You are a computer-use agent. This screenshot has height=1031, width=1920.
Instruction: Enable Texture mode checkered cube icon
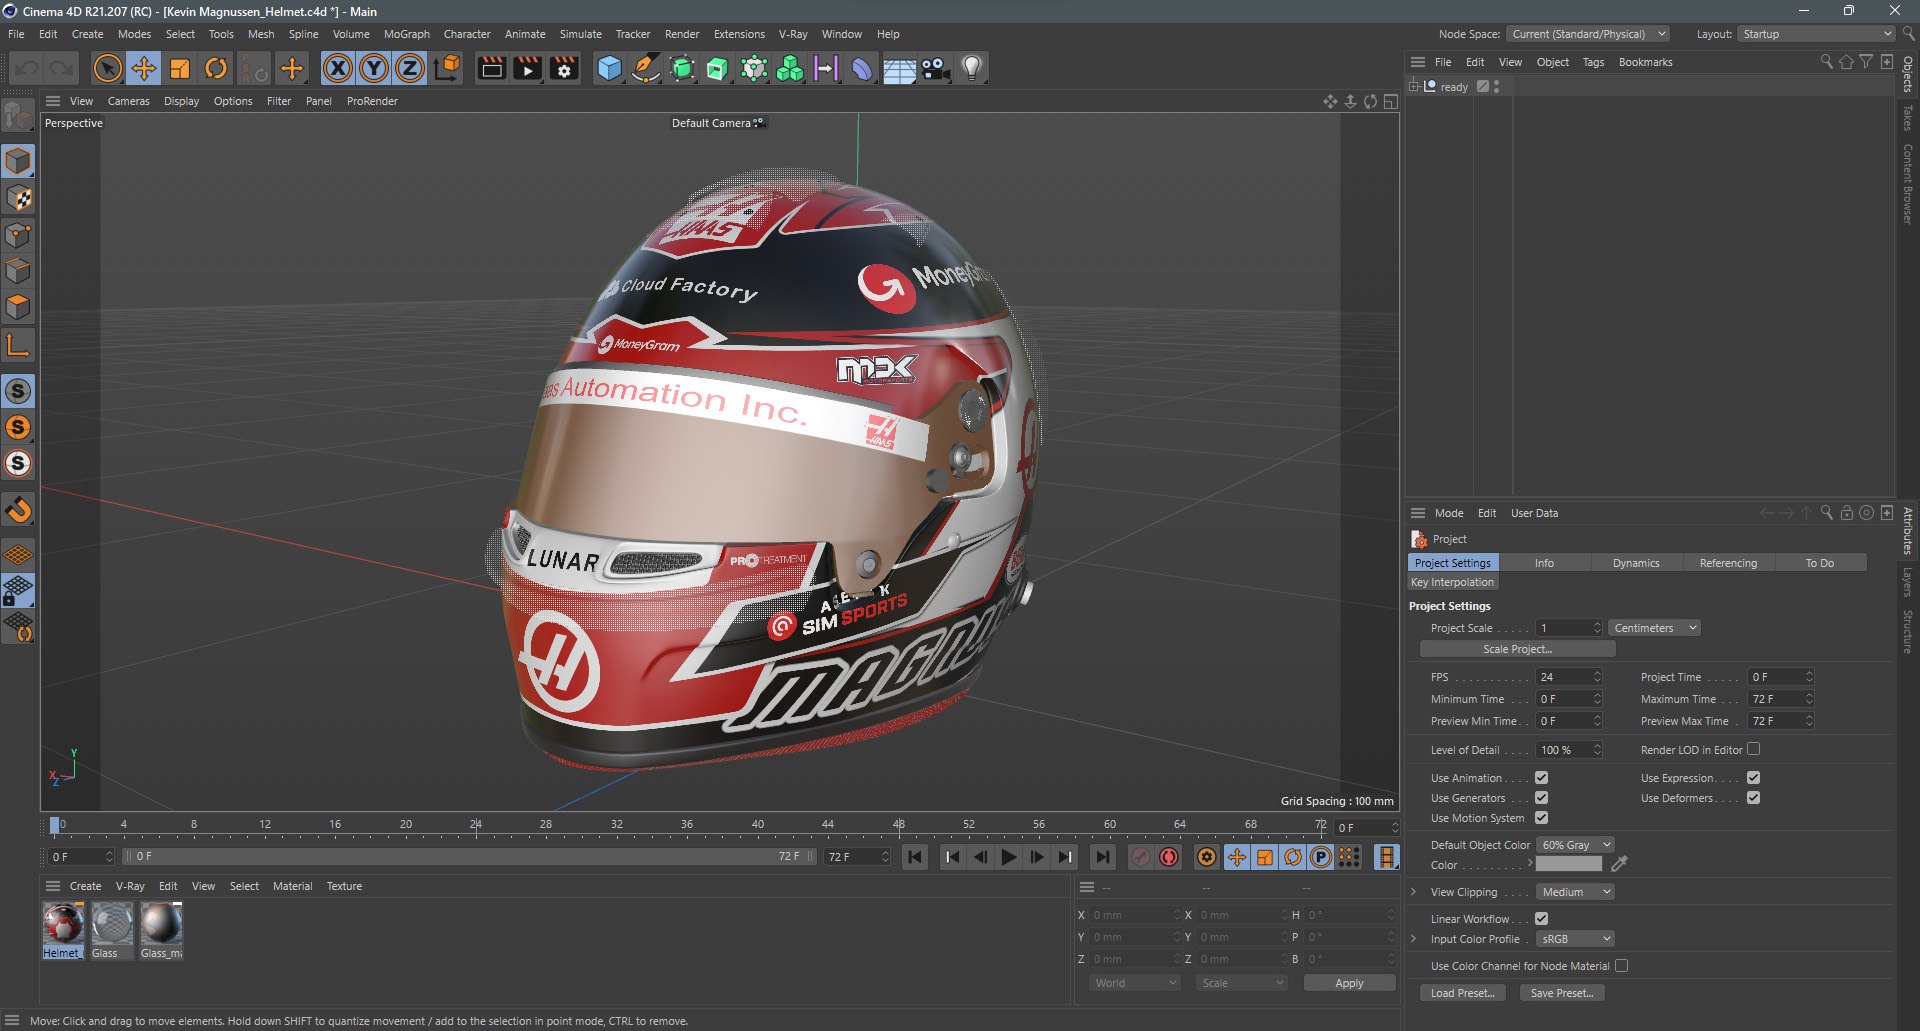coord(18,198)
